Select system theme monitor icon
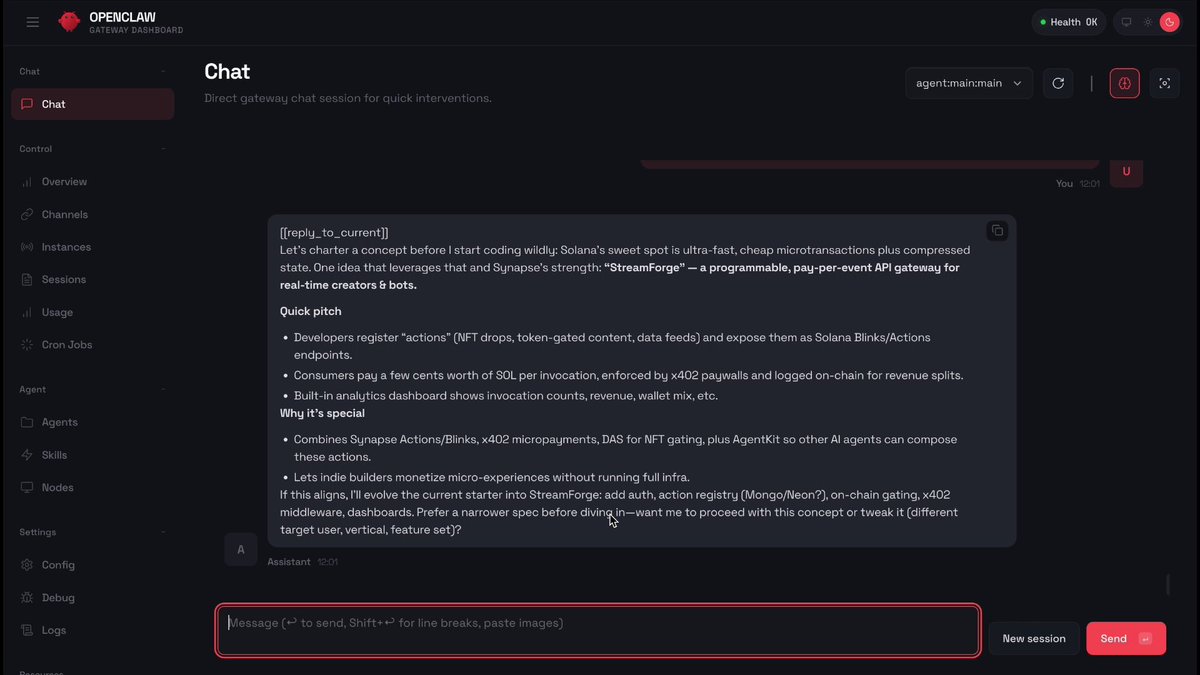The width and height of the screenshot is (1200, 675). (1127, 22)
